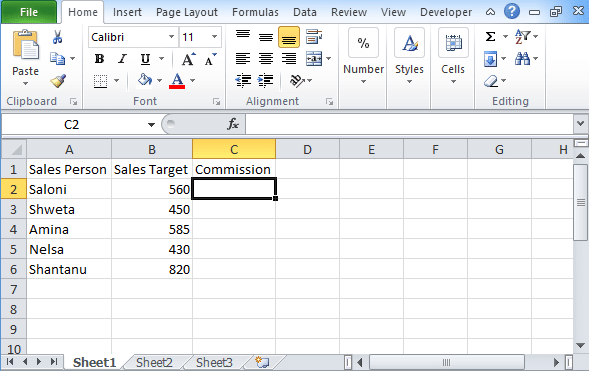589x371 pixels.
Task: Switch to Sheet2 worksheet tab
Action: point(154,362)
